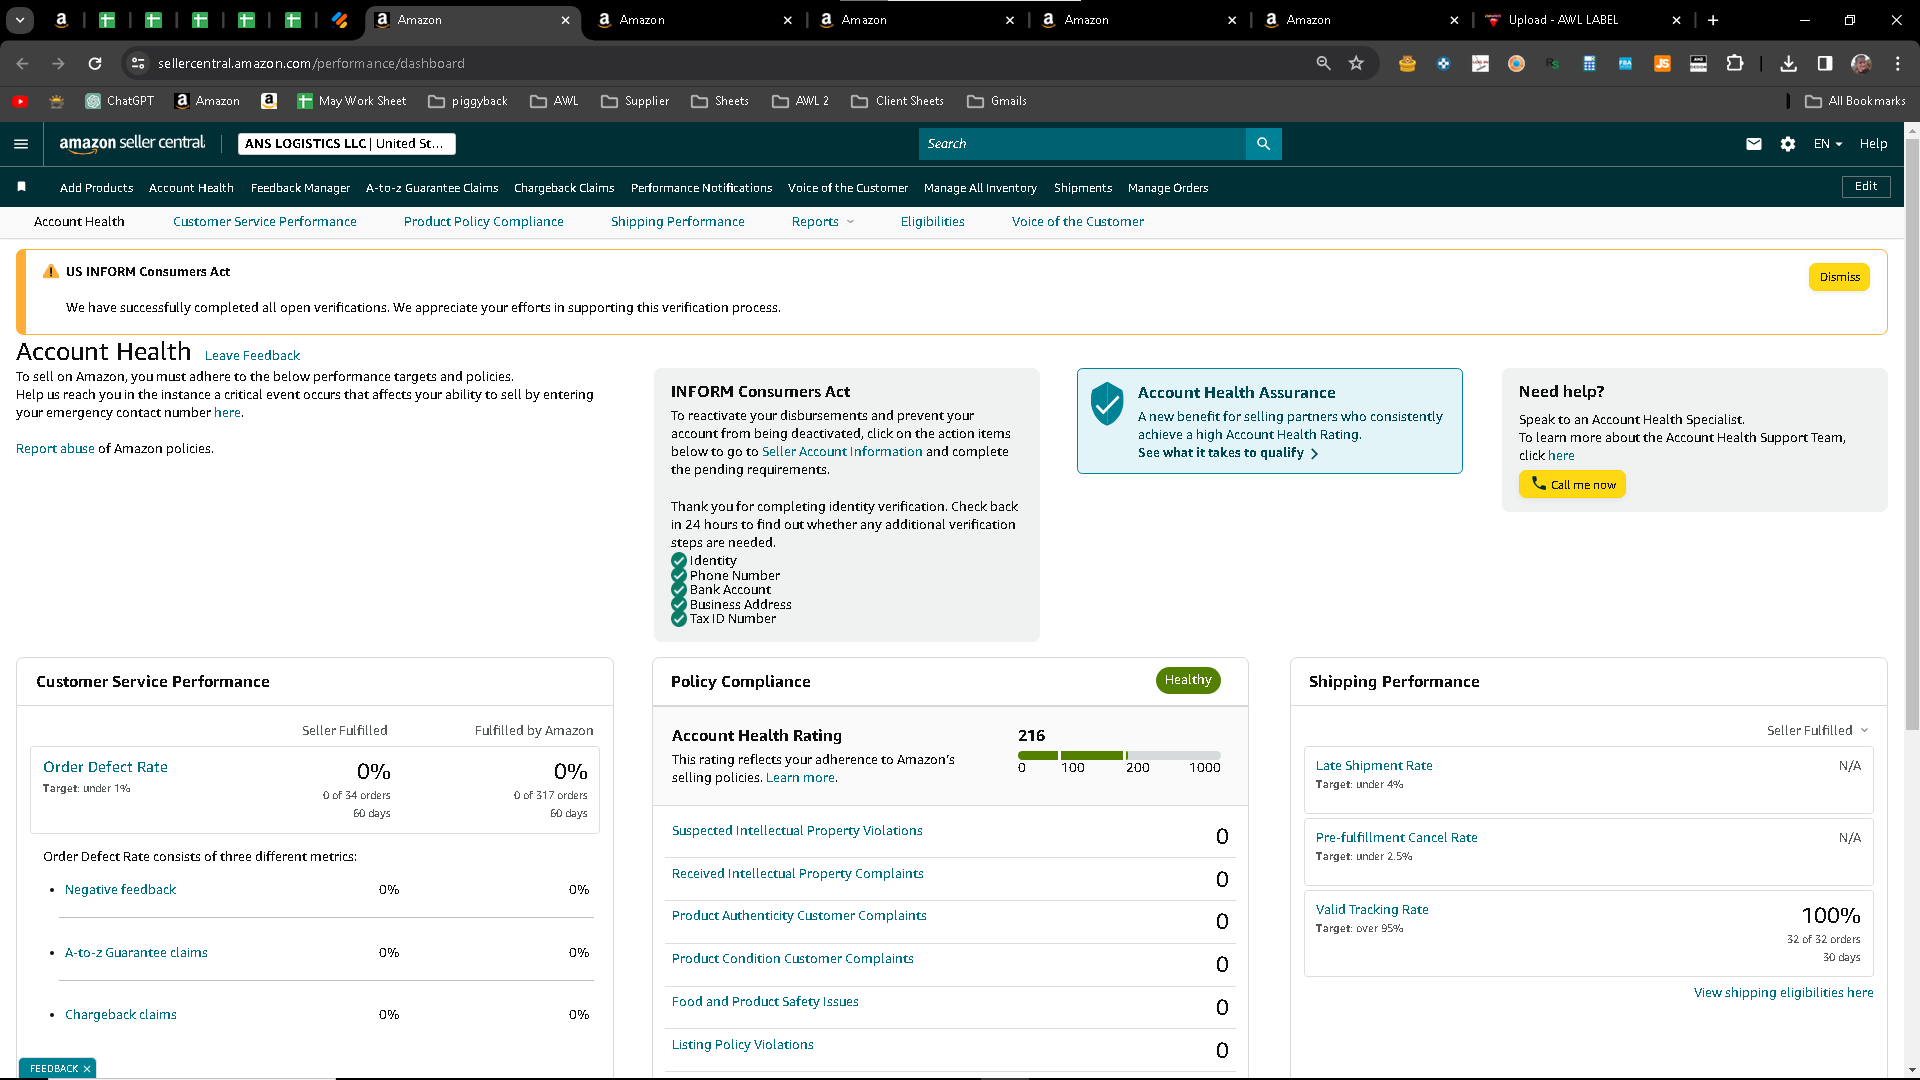Open the Chrome downloads icon
Viewport: 1920px width, 1080px height.
(1788, 63)
